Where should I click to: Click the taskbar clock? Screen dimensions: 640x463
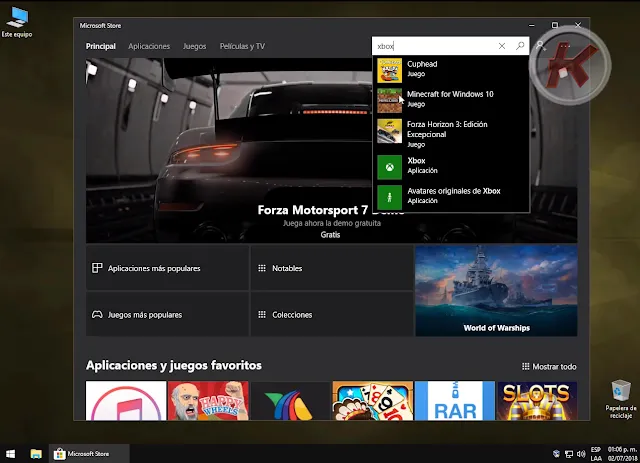click(622, 454)
